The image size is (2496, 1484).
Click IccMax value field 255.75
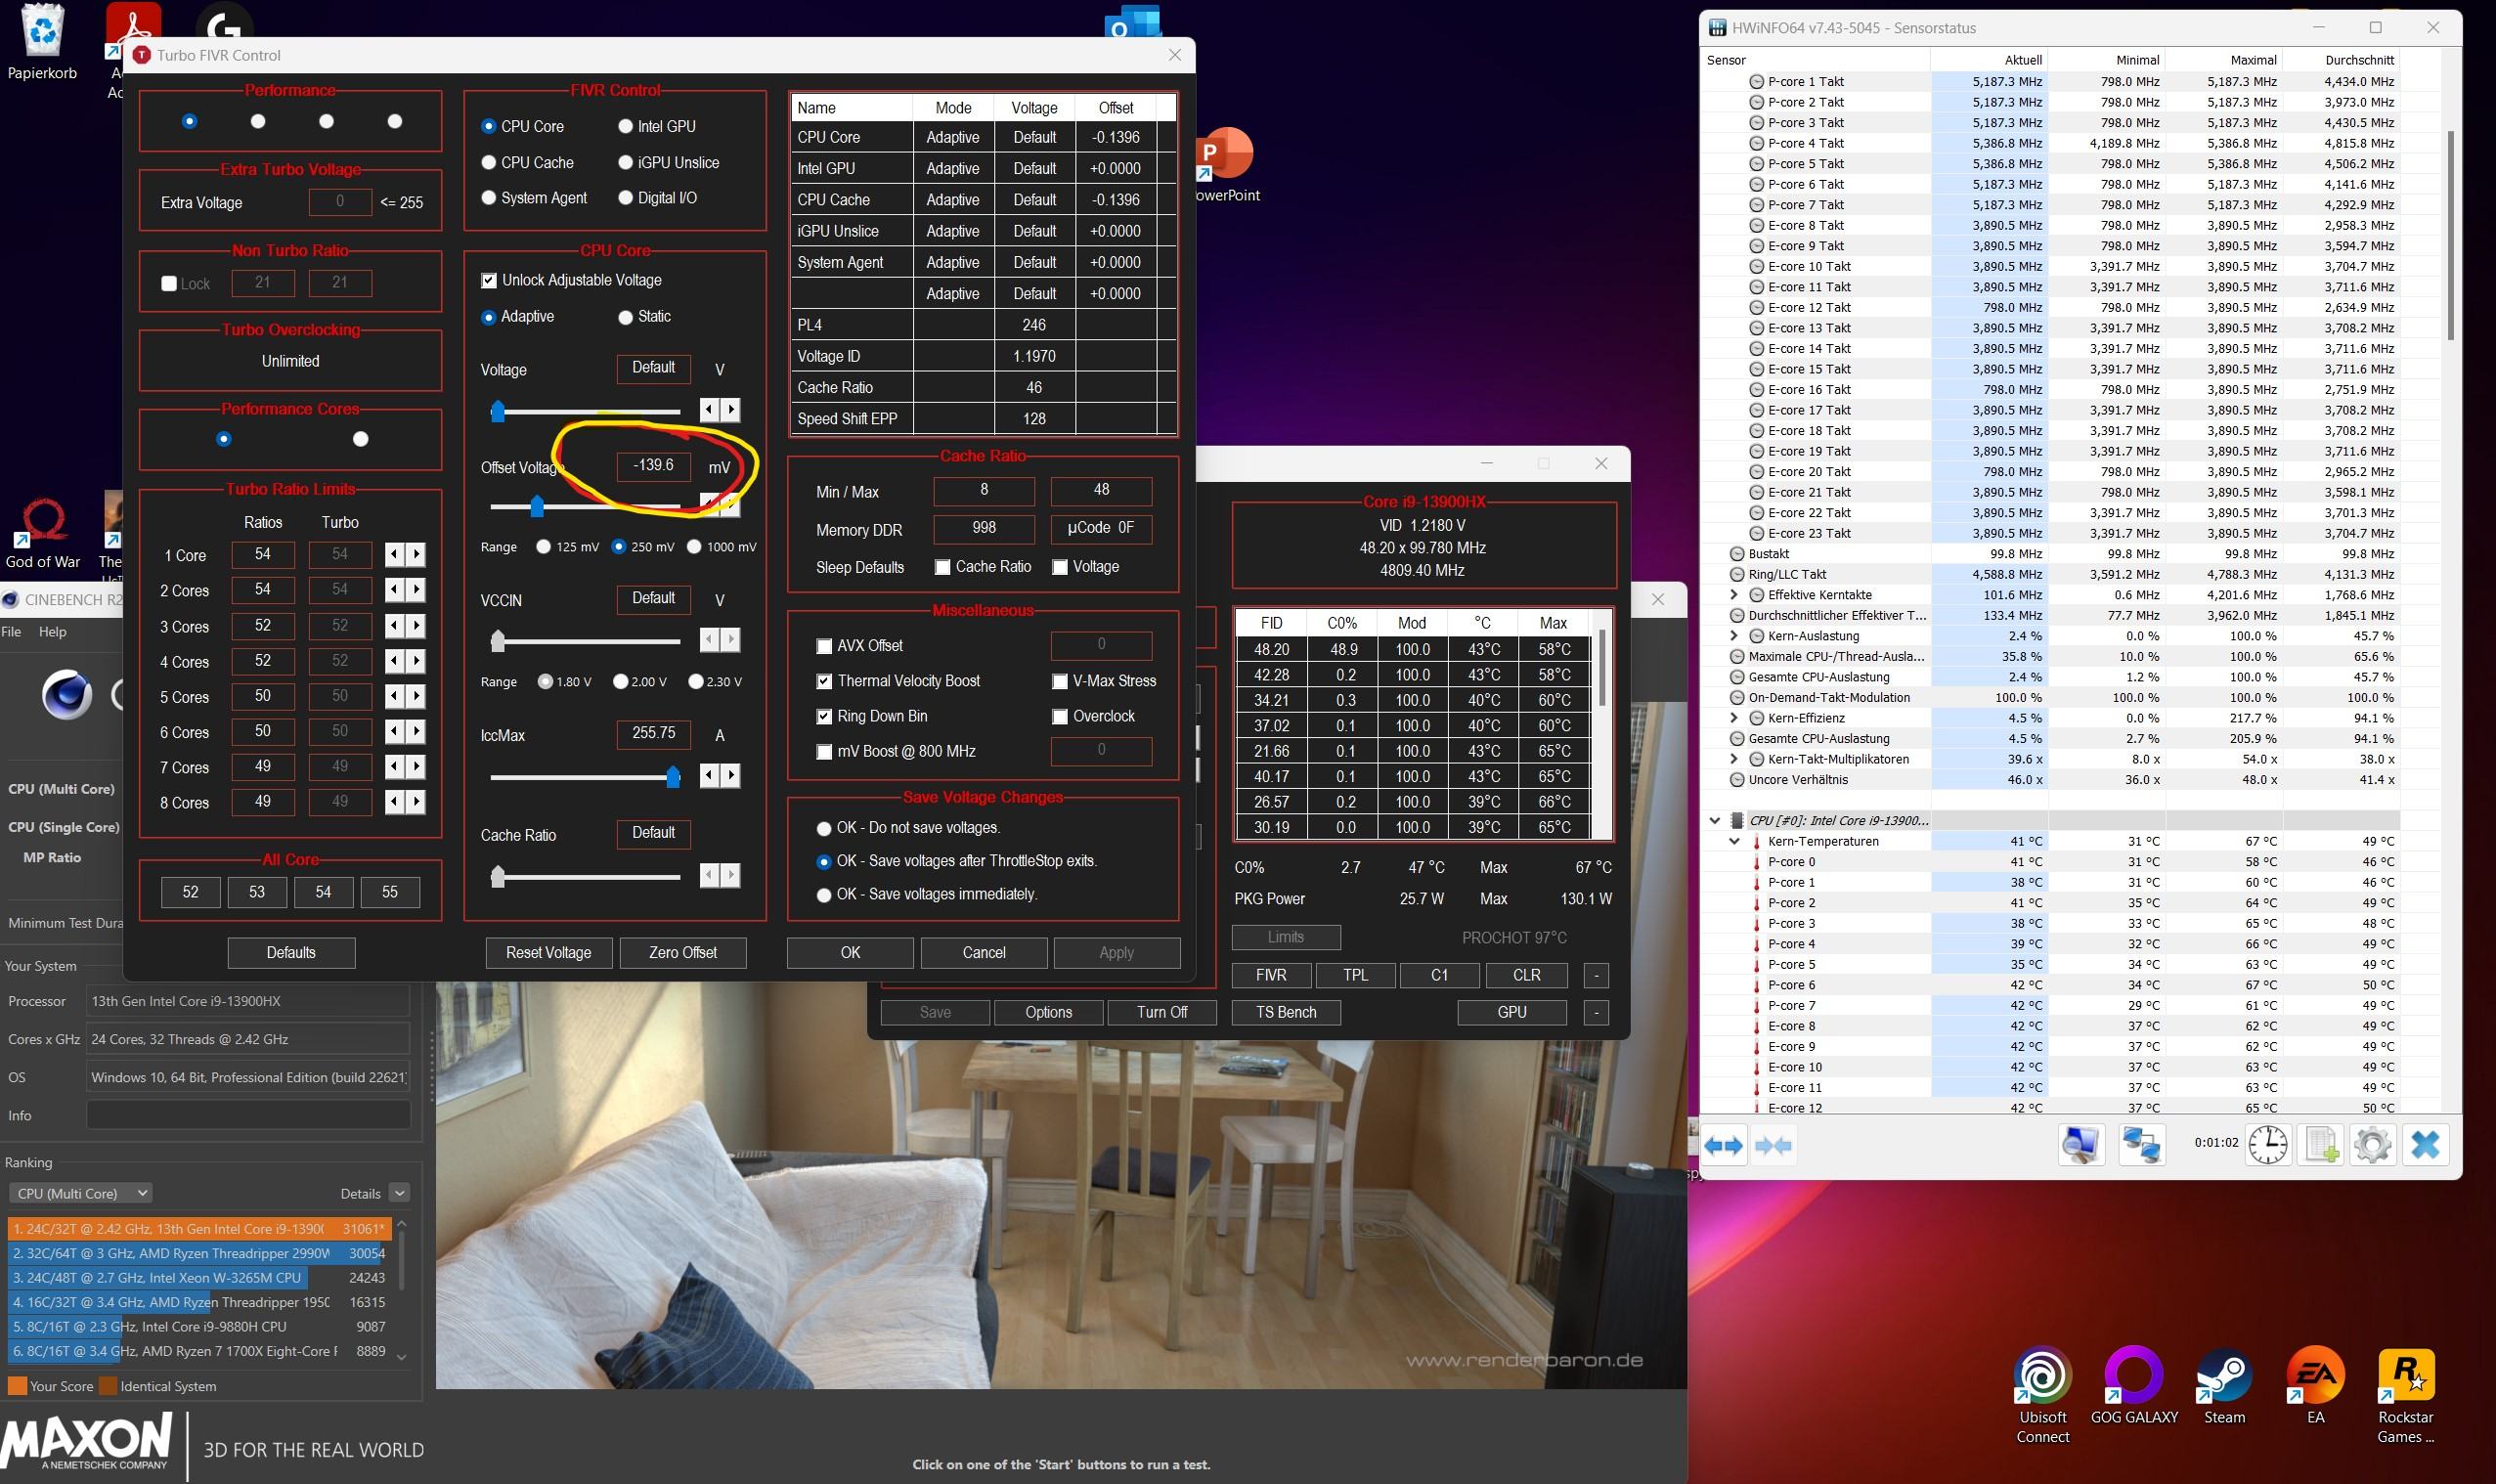click(653, 734)
